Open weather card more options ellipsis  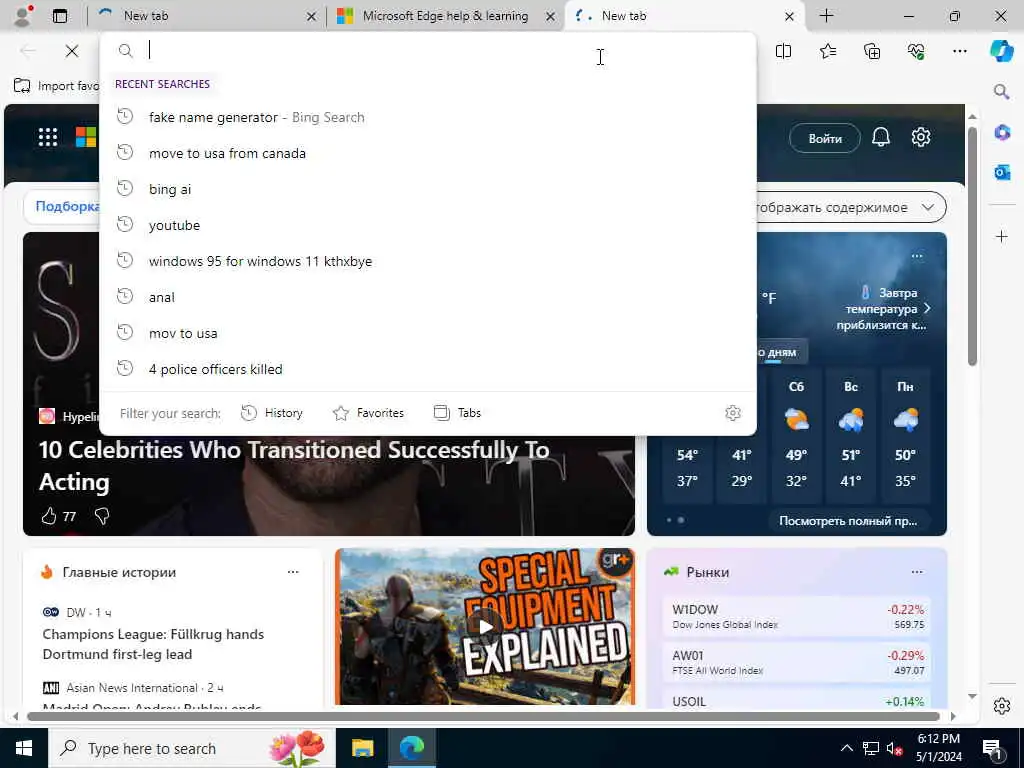tap(917, 256)
